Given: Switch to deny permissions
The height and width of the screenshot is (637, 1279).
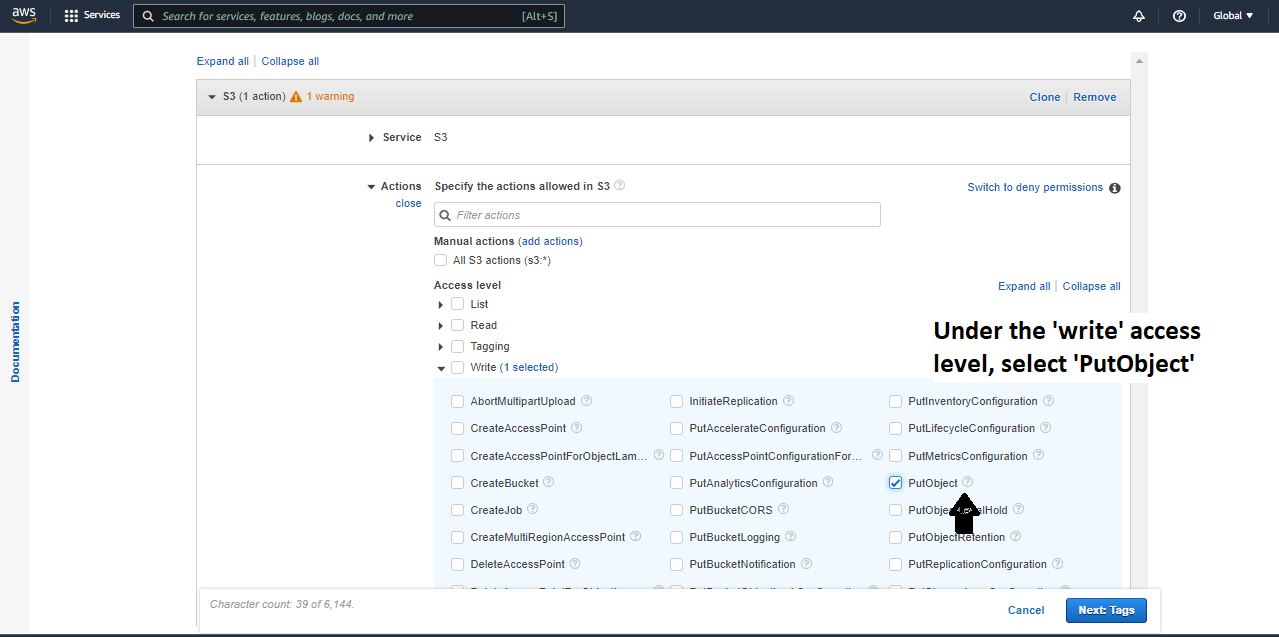Looking at the screenshot, I should (1035, 187).
